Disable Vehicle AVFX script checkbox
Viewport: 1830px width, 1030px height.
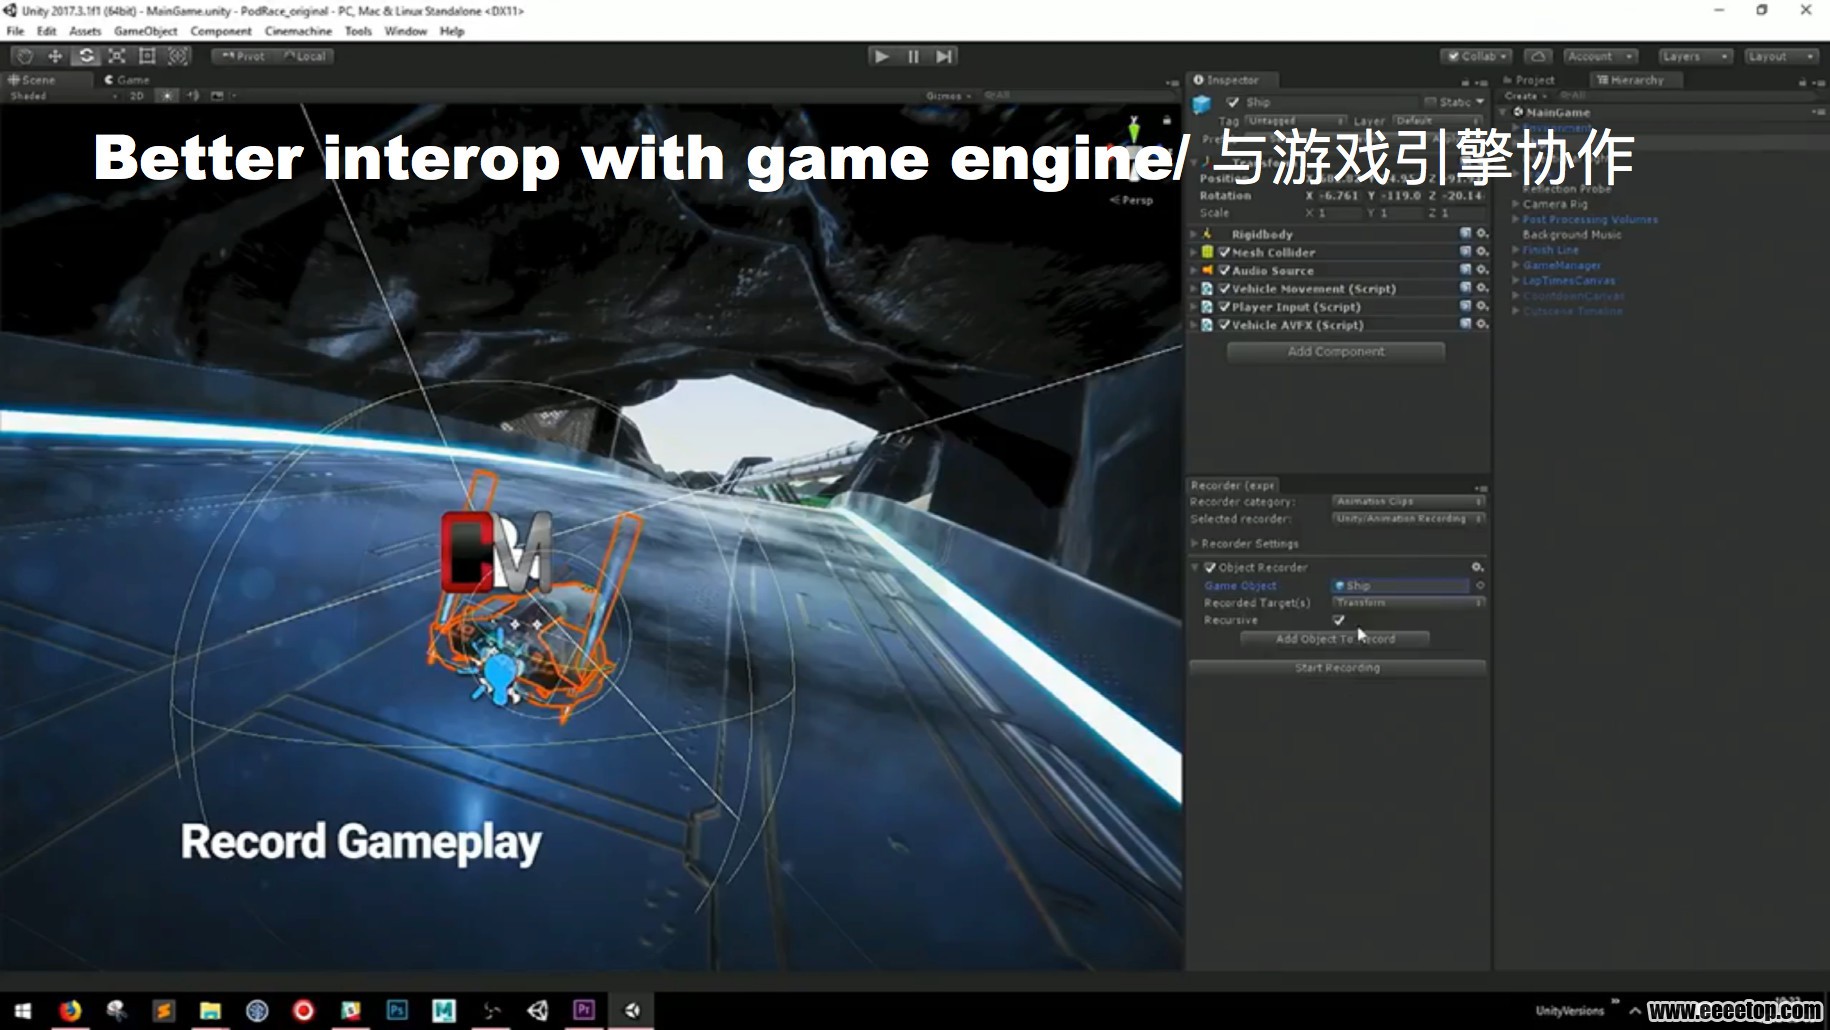pos(1224,325)
